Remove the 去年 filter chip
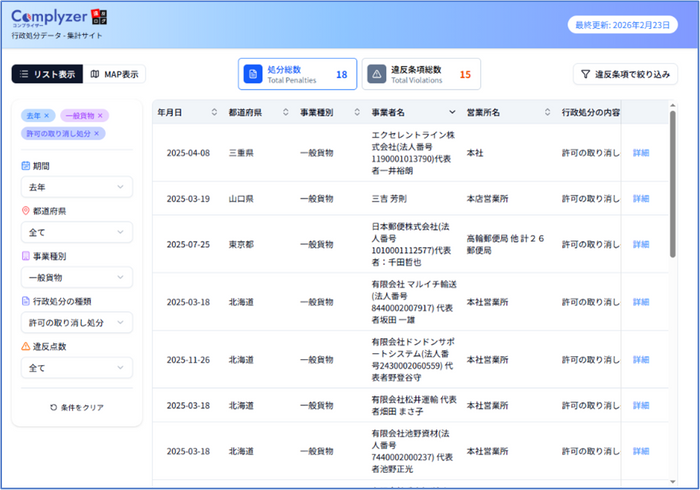The width and height of the screenshot is (700, 490). (46, 116)
